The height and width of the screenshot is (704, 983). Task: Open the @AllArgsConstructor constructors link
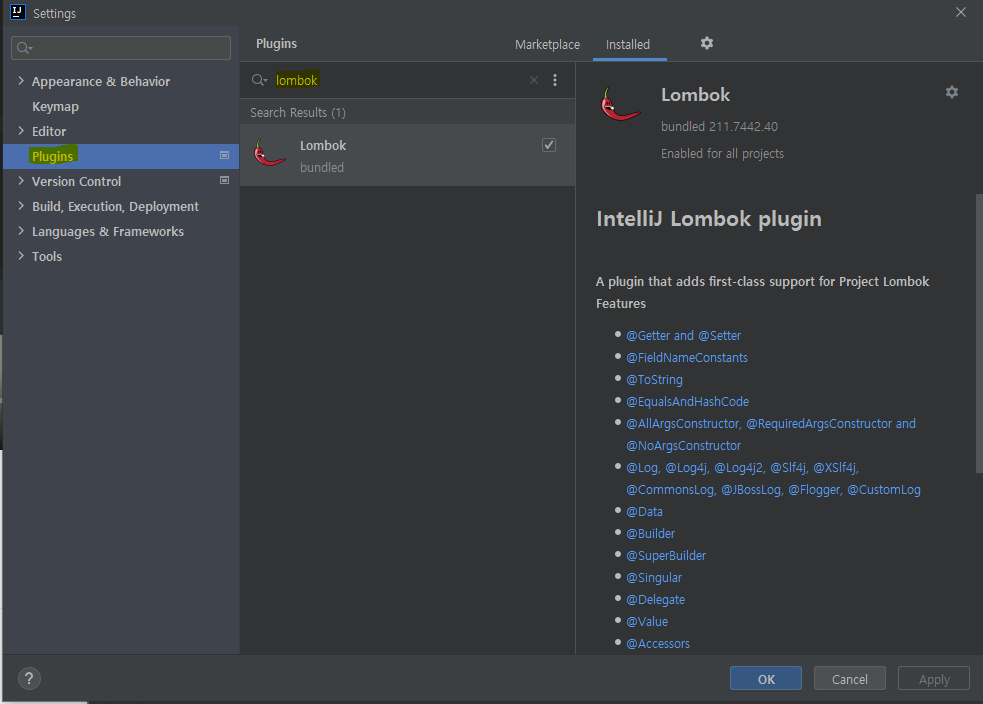[x=770, y=434]
